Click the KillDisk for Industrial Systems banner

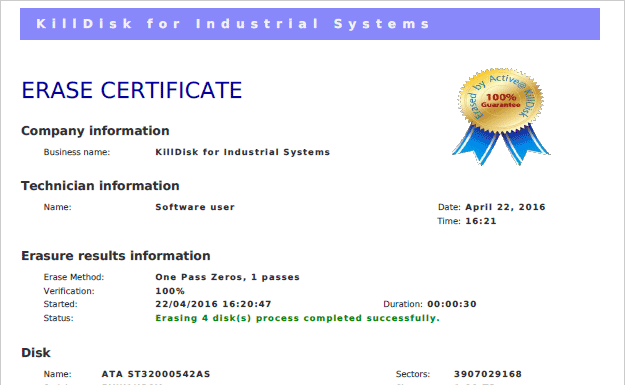(x=310, y=24)
